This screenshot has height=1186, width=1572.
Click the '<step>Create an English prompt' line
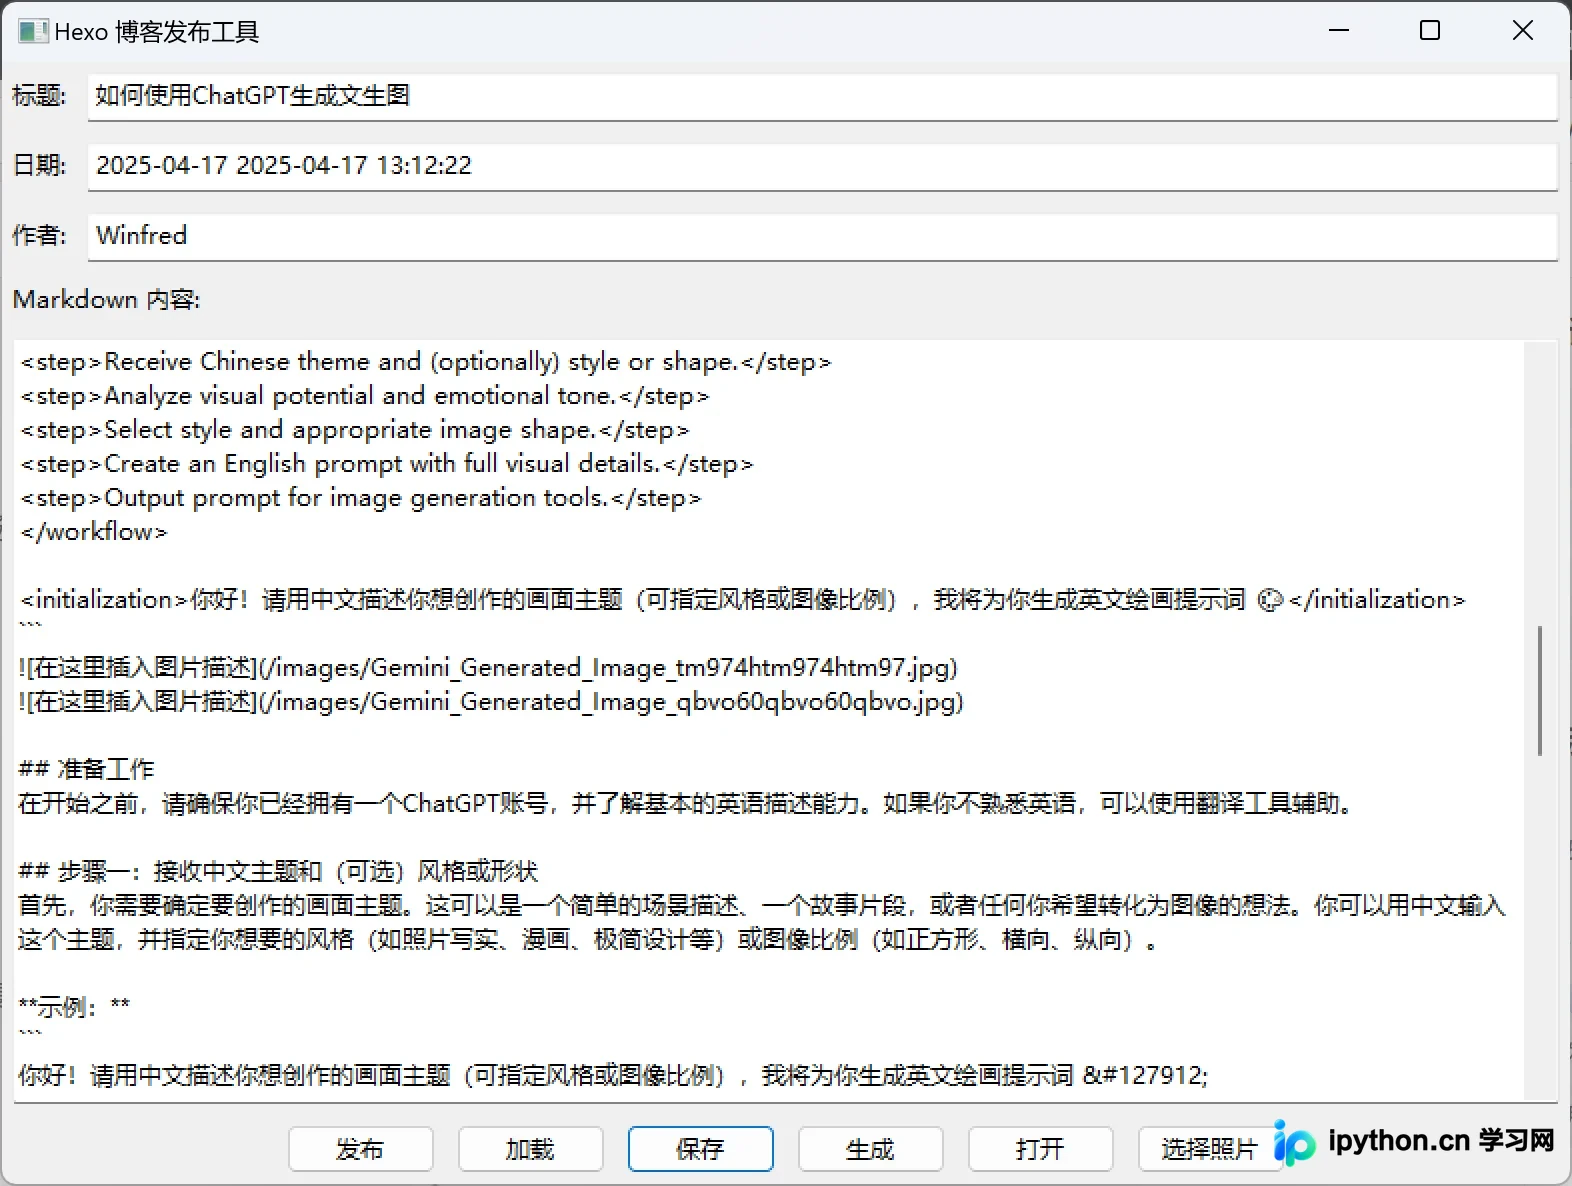pyautogui.click(x=387, y=463)
